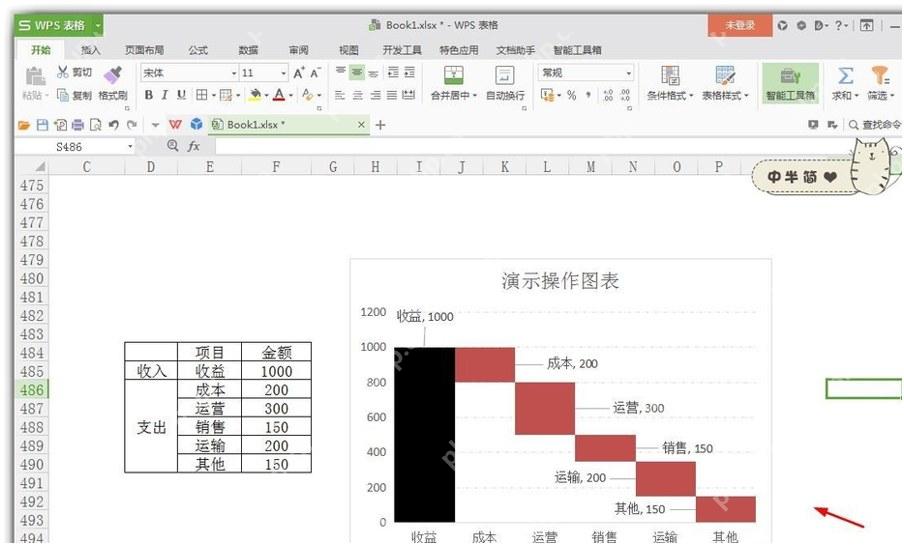Click increase indent icon
The width and height of the screenshot is (904, 545).
409,72
